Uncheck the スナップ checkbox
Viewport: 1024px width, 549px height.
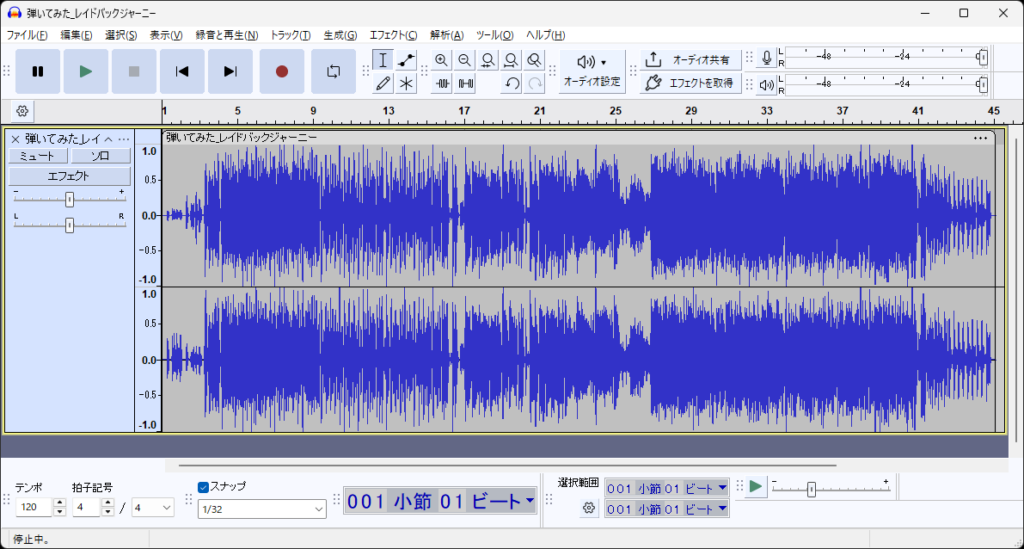point(203,487)
